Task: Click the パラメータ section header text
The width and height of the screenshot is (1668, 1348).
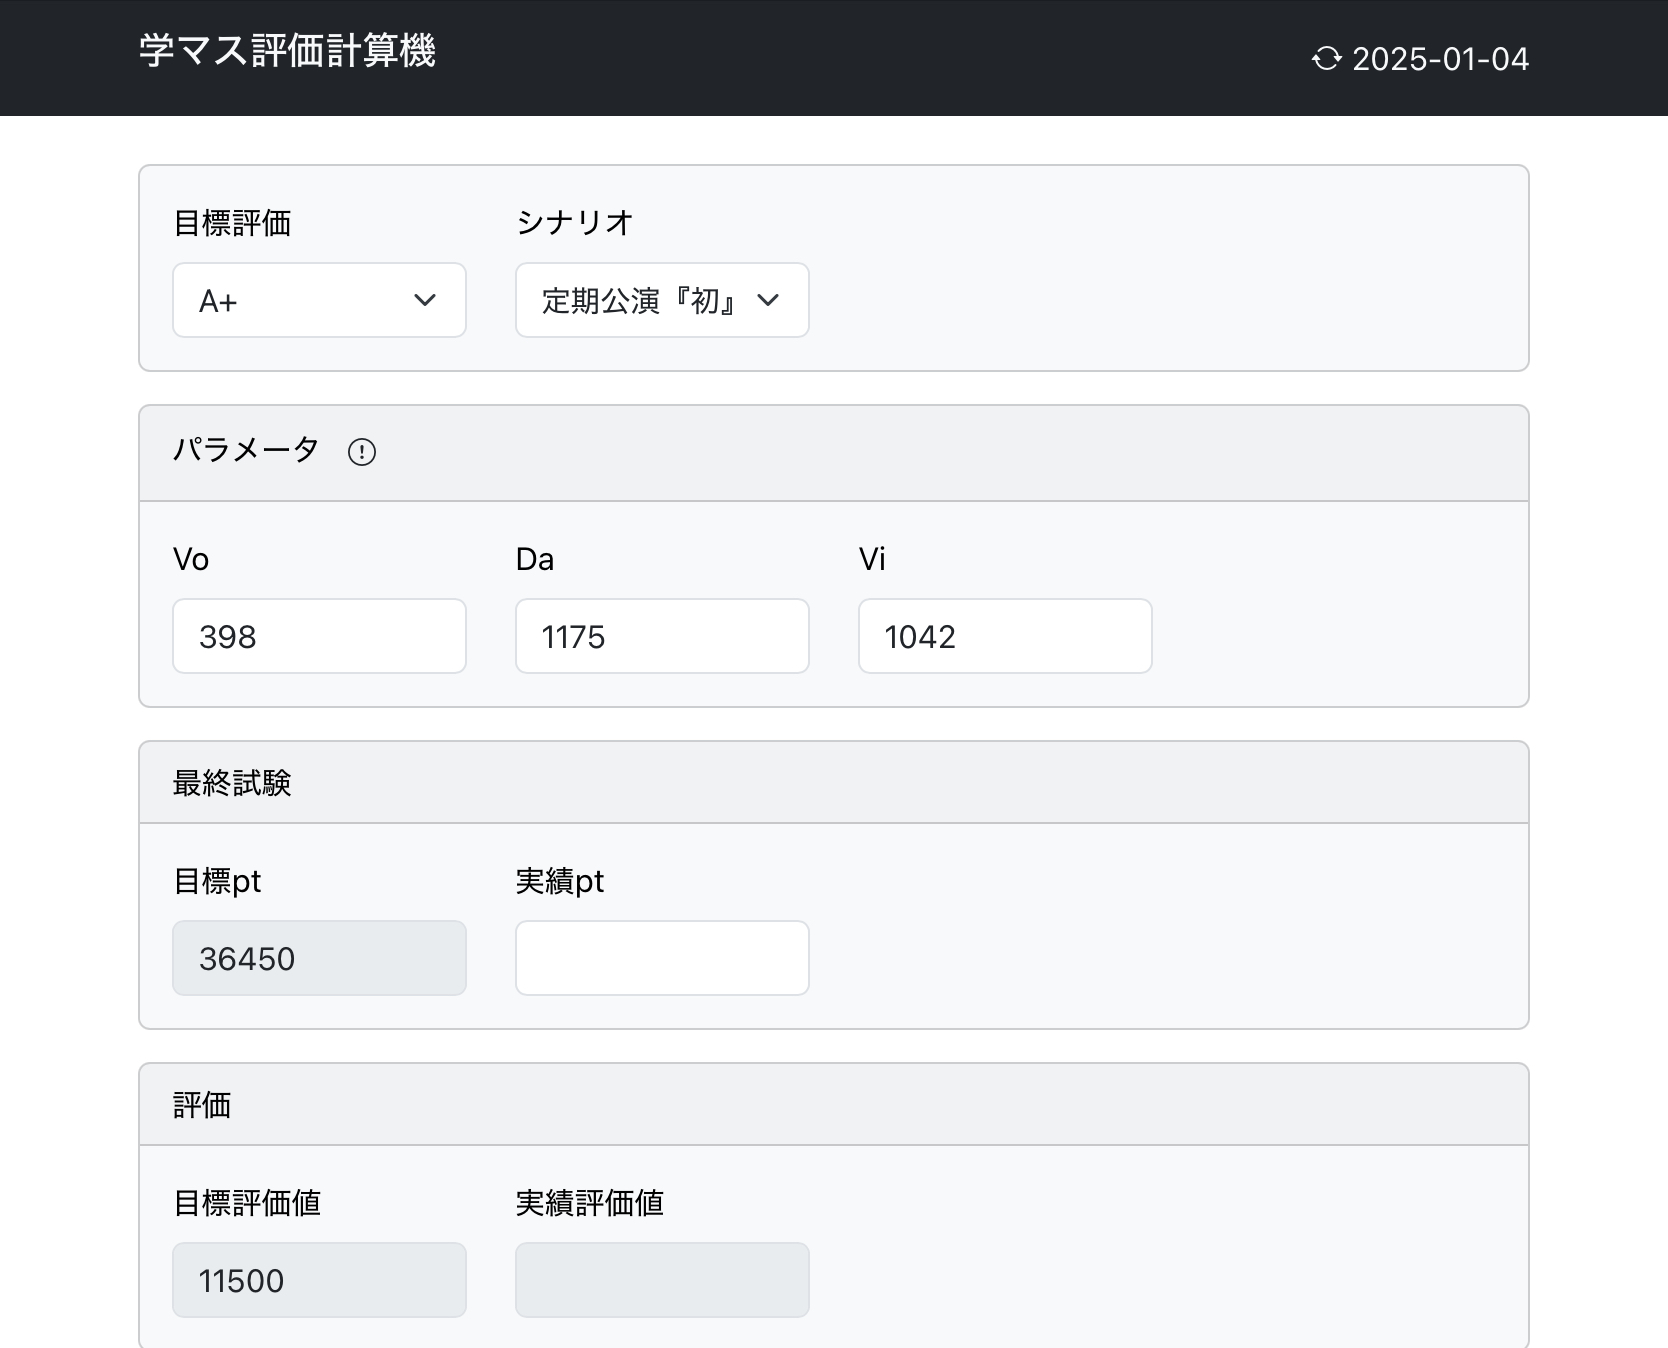Action: click(246, 450)
